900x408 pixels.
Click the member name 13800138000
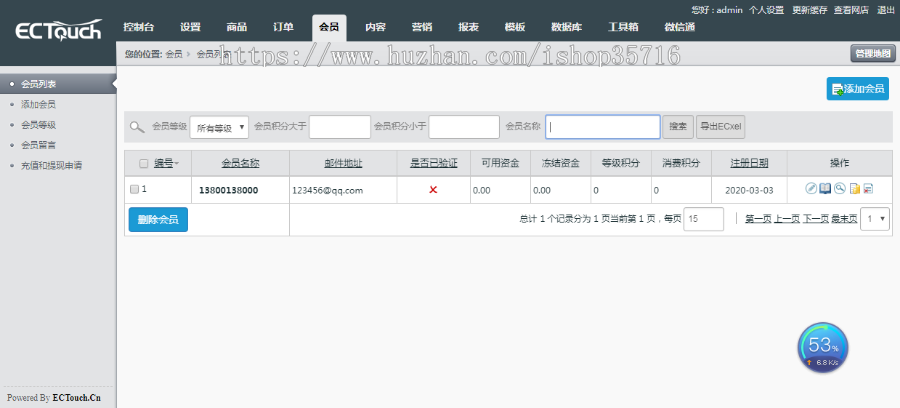pyautogui.click(x=228, y=191)
